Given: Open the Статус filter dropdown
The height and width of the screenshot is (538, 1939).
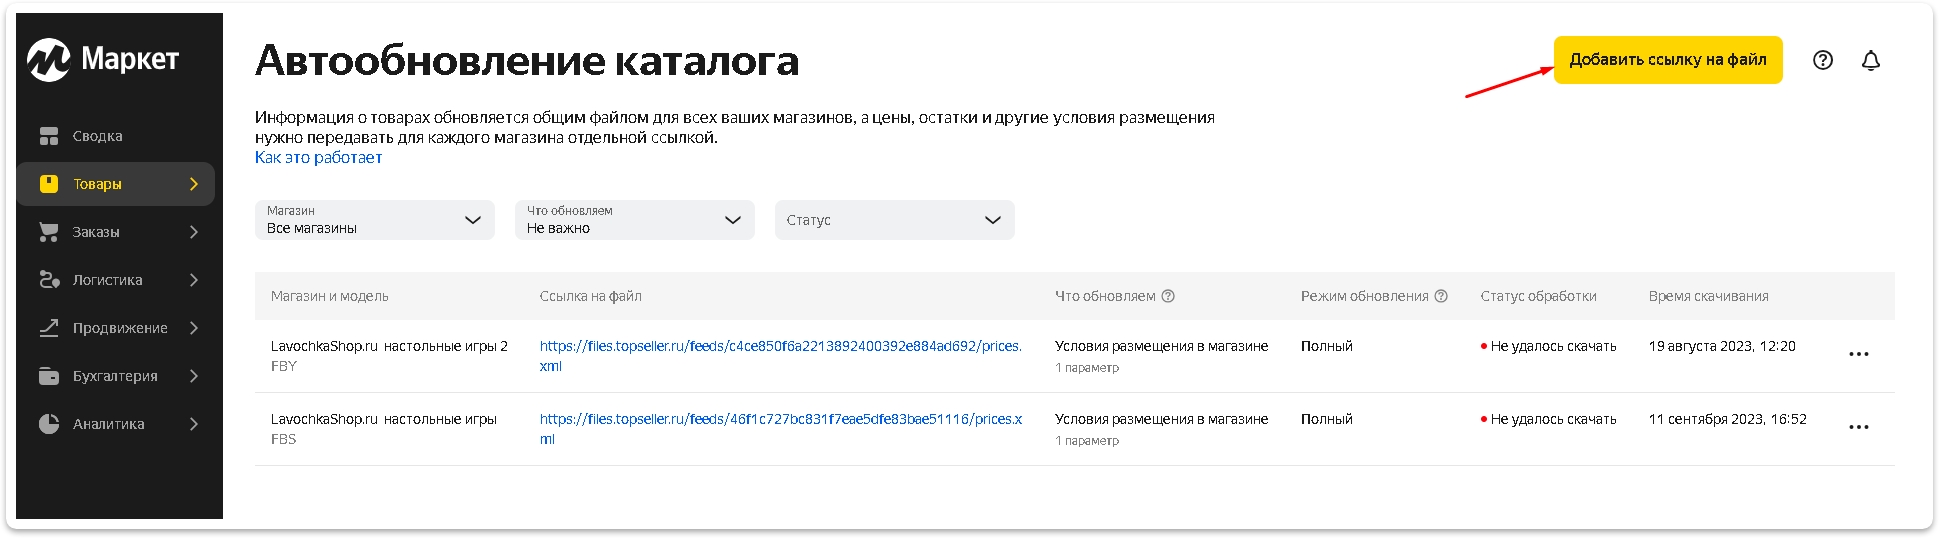Looking at the screenshot, I should (894, 220).
